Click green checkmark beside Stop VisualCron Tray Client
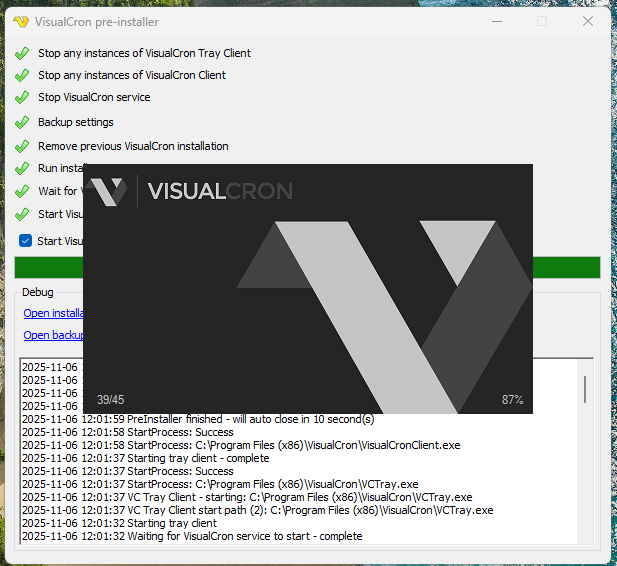 (x=22, y=53)
